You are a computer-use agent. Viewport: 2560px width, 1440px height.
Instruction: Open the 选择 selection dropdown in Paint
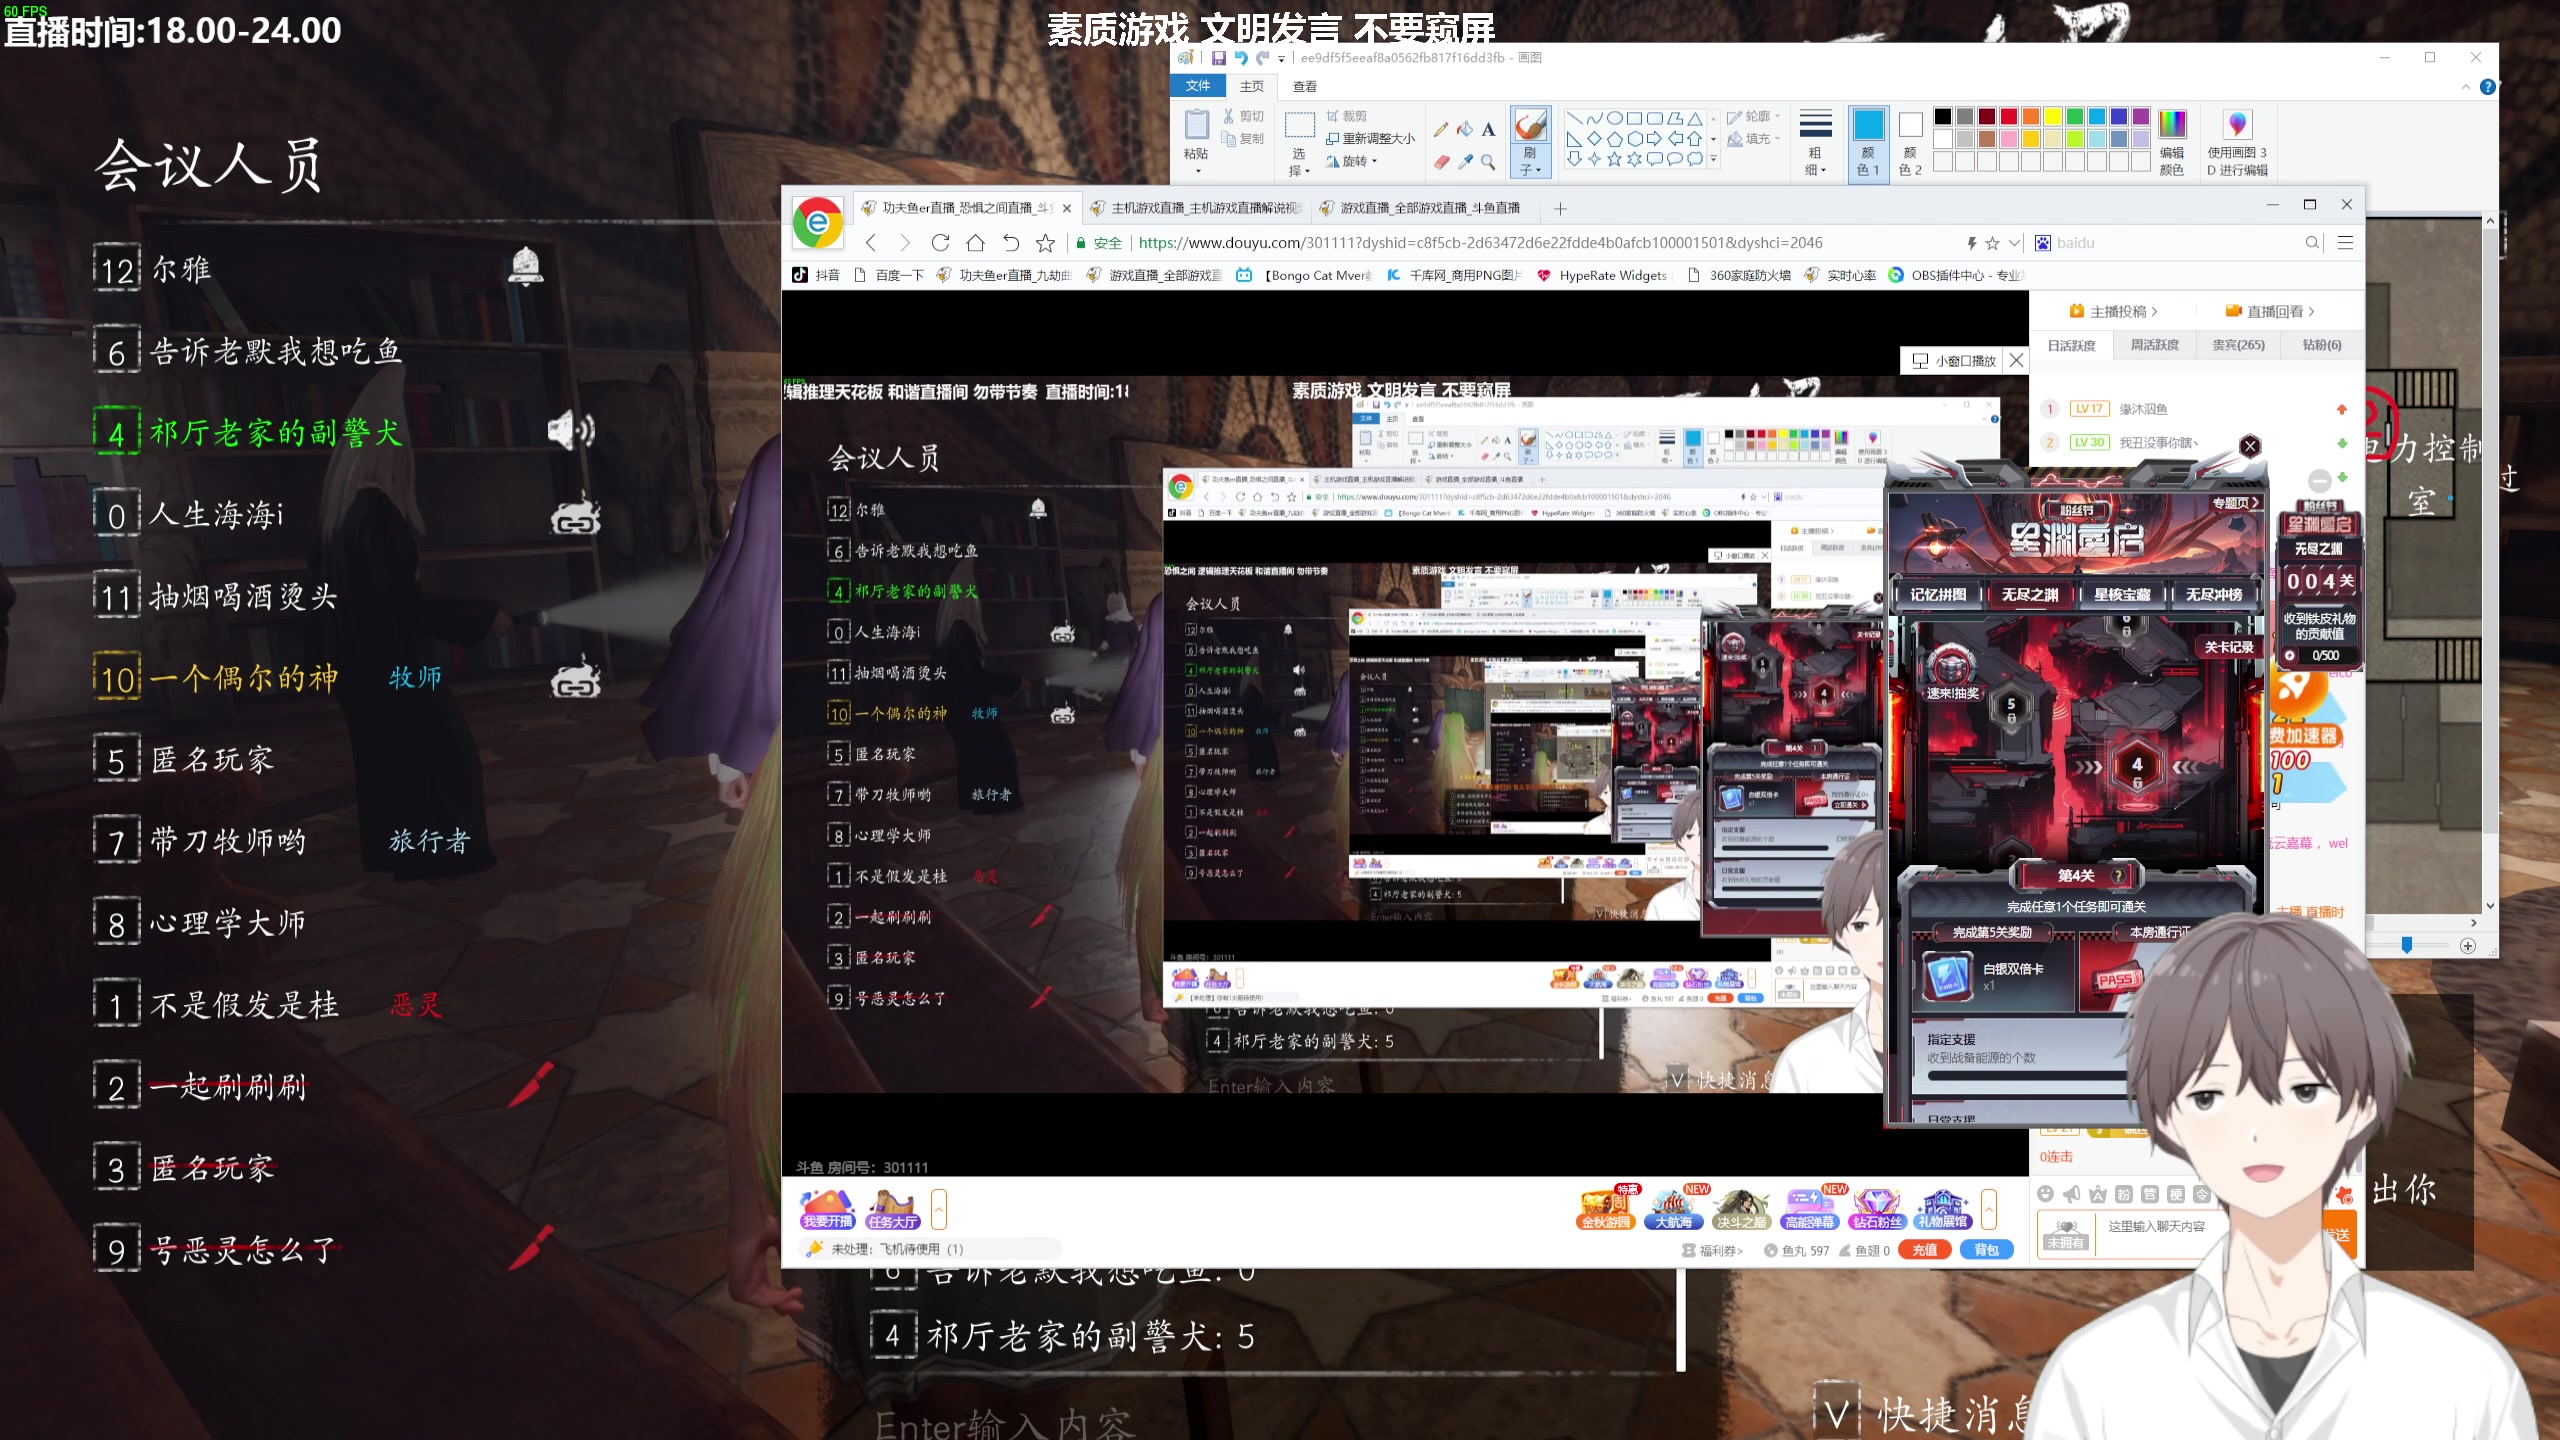(1299, 161)
